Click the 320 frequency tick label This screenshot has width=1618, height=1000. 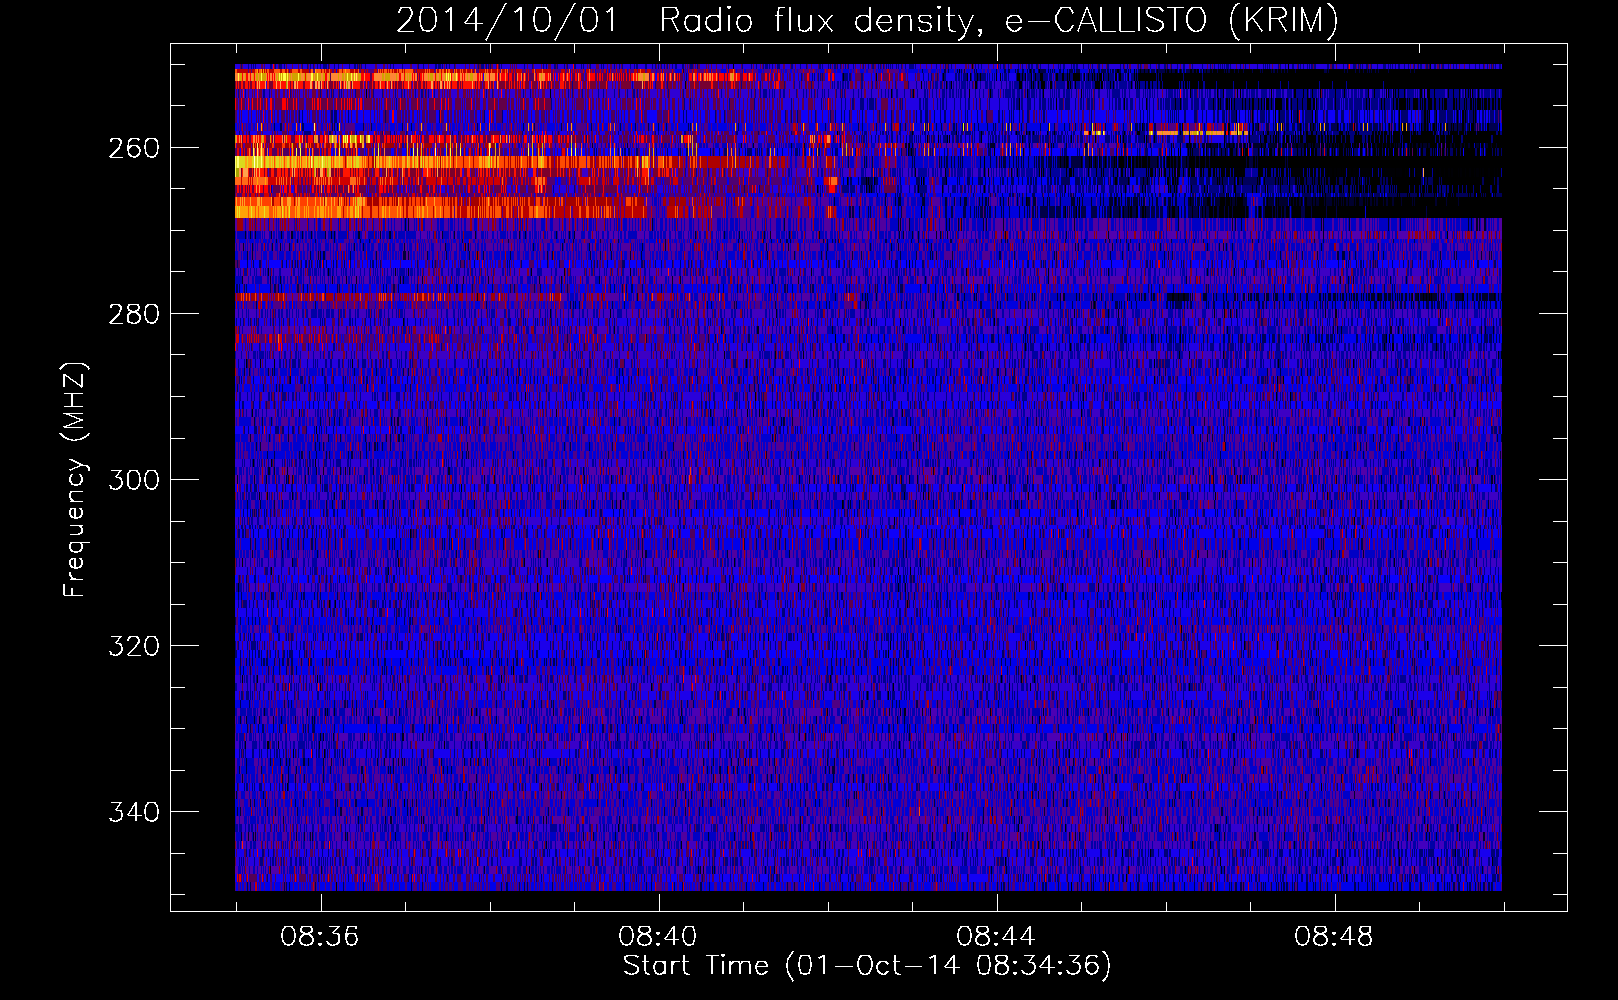[134, 646]
